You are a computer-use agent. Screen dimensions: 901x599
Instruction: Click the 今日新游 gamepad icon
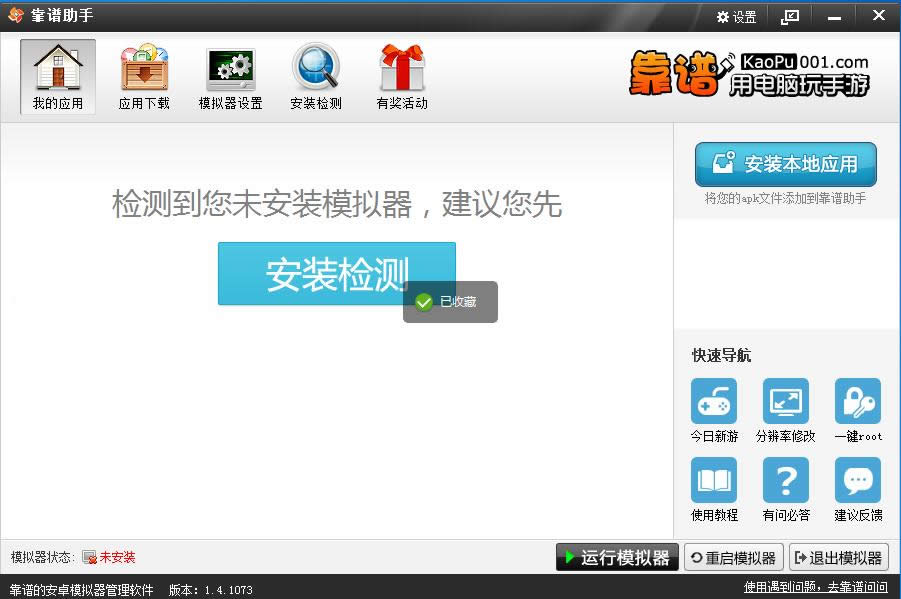pyautogui.click(x=714, y=401)
